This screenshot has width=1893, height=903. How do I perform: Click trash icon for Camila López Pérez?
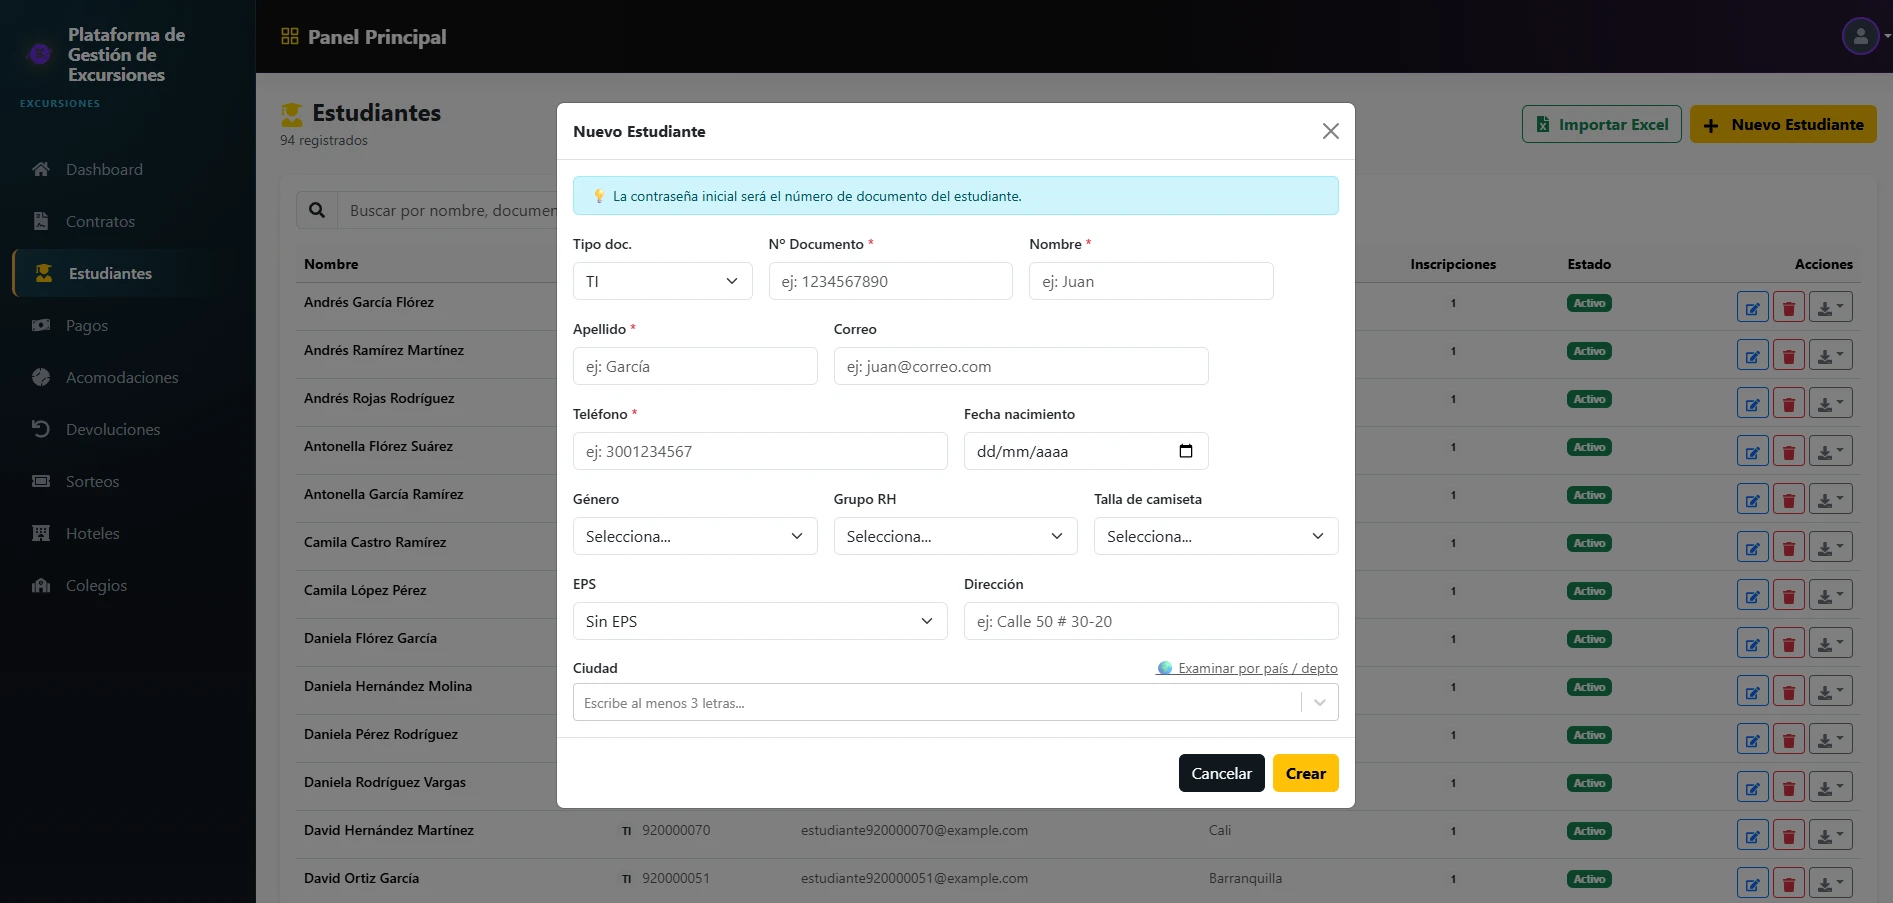pos(1788,595)
